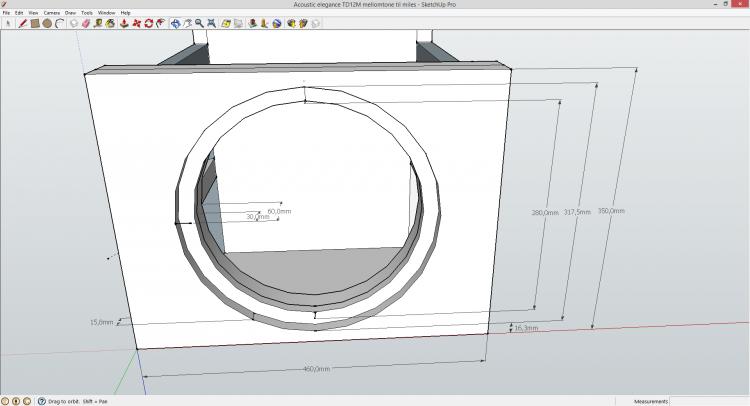Select the Arc tool
The image size is (750, 406).
(x=59, y=23)
